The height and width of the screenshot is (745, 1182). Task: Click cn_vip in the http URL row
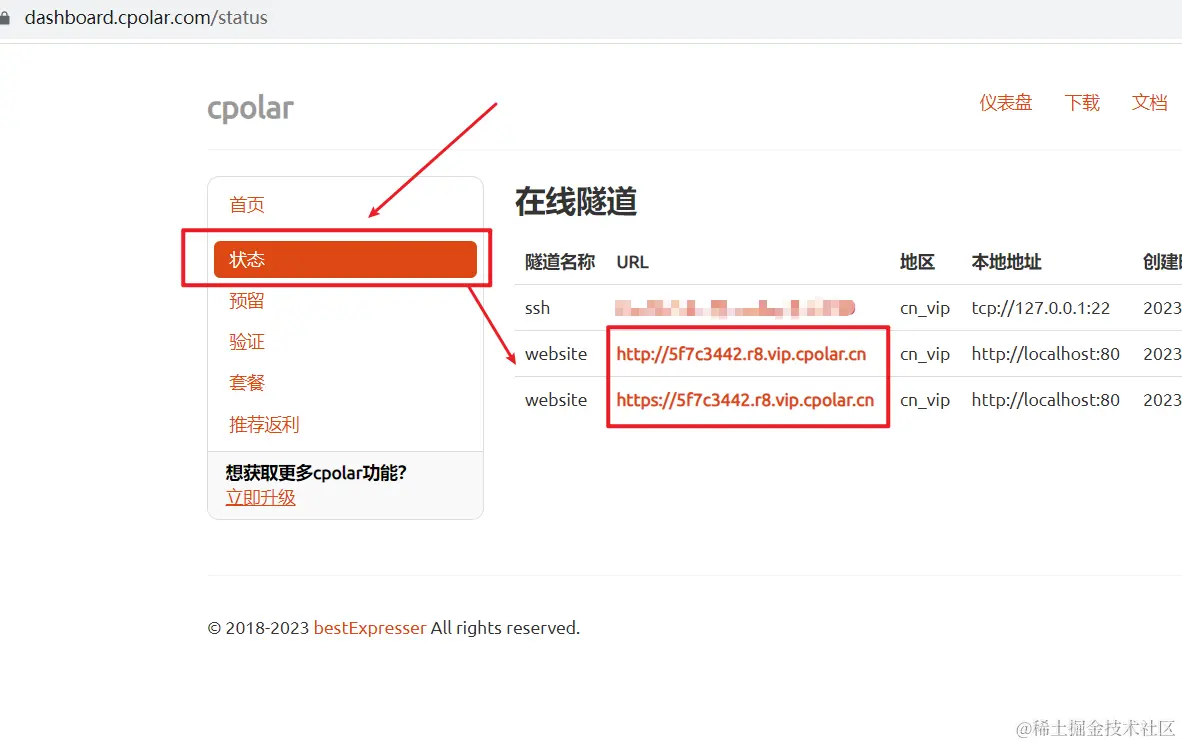tap(925, 354)
